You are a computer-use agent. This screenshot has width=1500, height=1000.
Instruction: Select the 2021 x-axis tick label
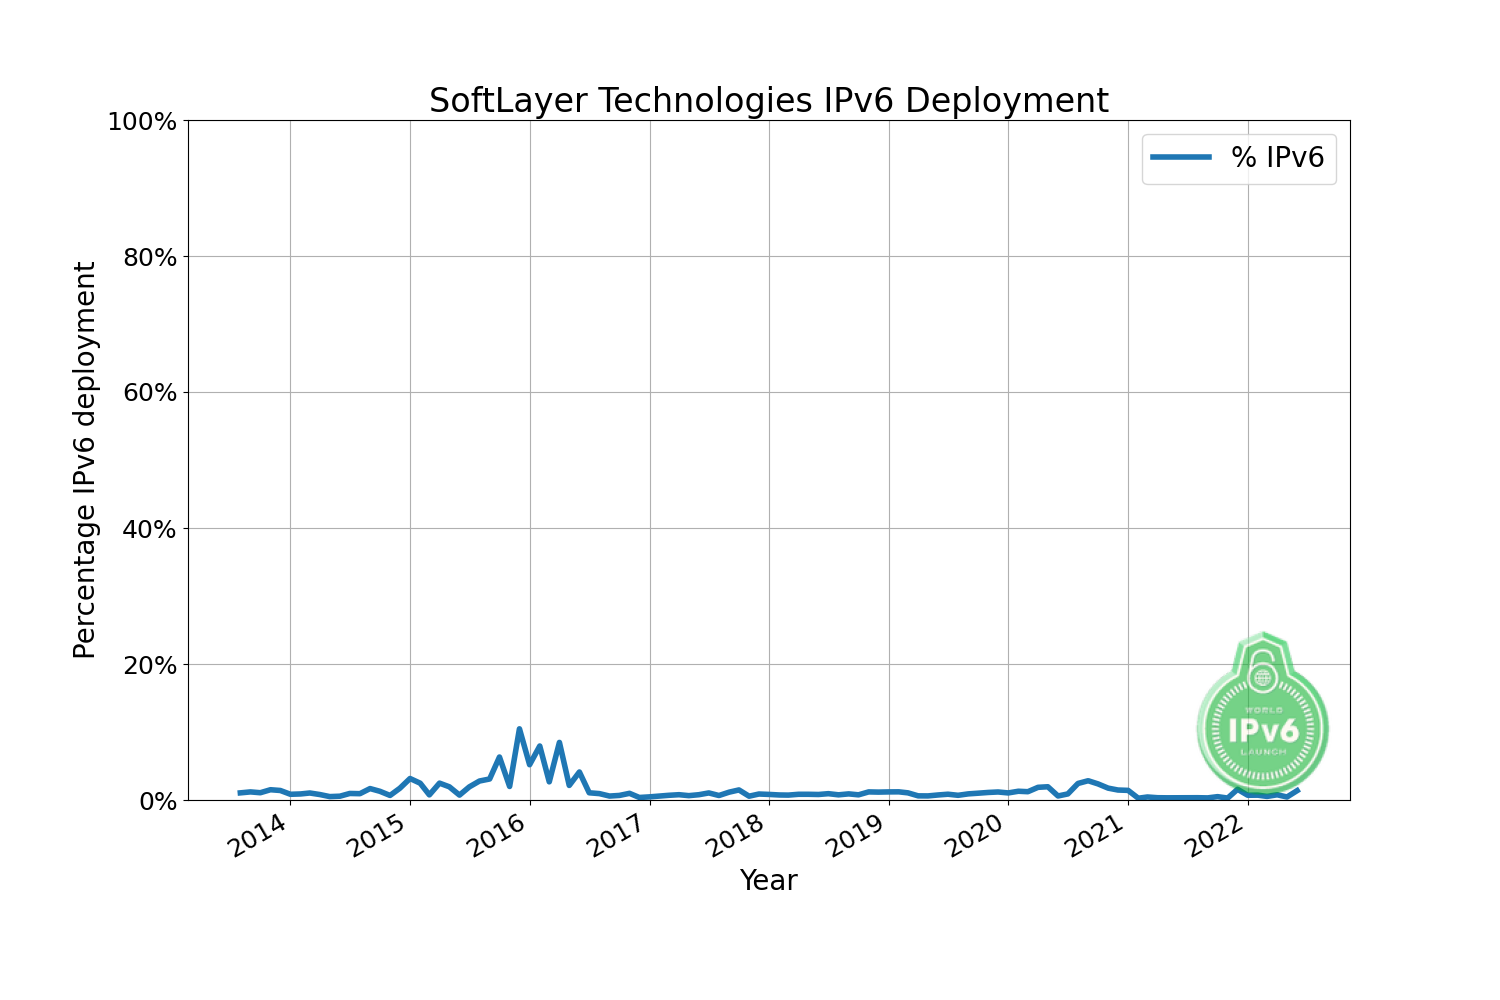[1096, 836]
